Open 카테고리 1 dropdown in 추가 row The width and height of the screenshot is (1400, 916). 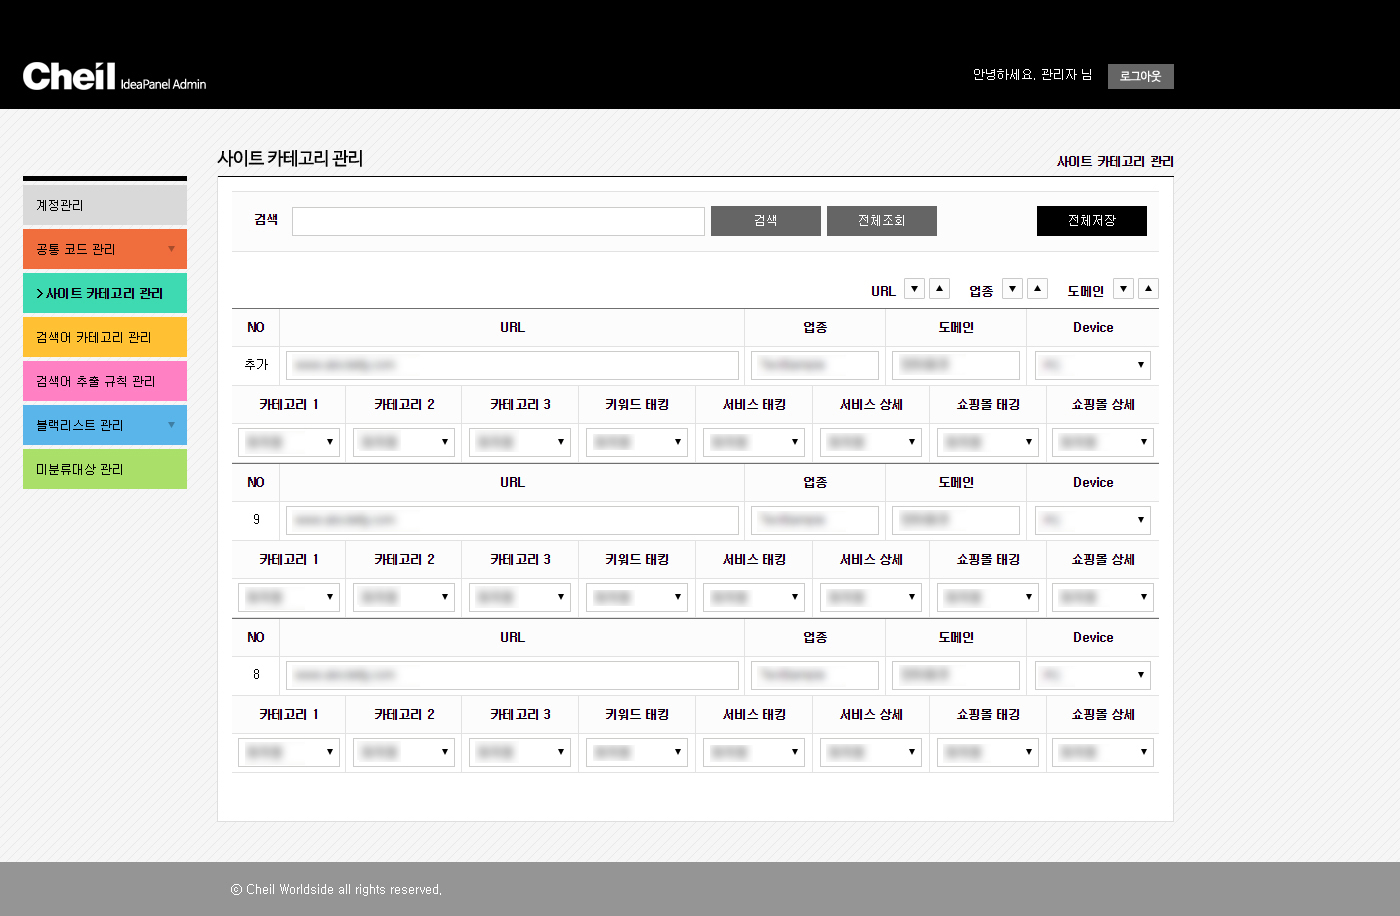point(289,442)
